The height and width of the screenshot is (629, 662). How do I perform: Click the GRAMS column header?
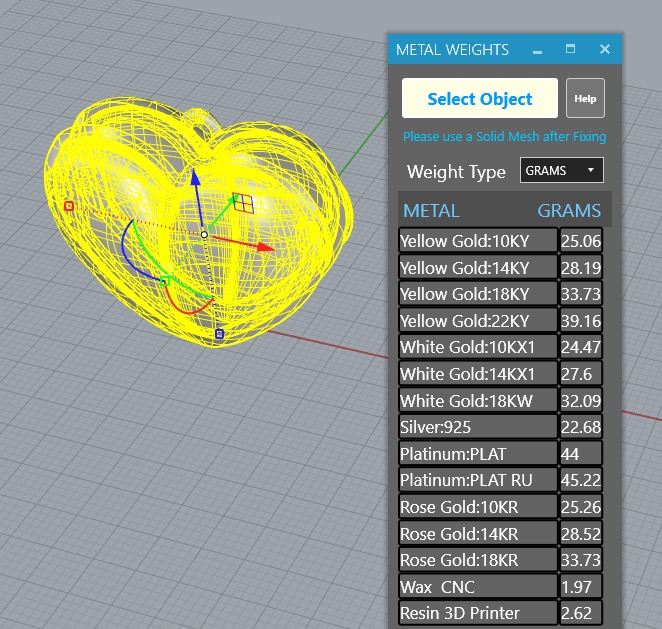pyautogui.click(x=569, y=211)
